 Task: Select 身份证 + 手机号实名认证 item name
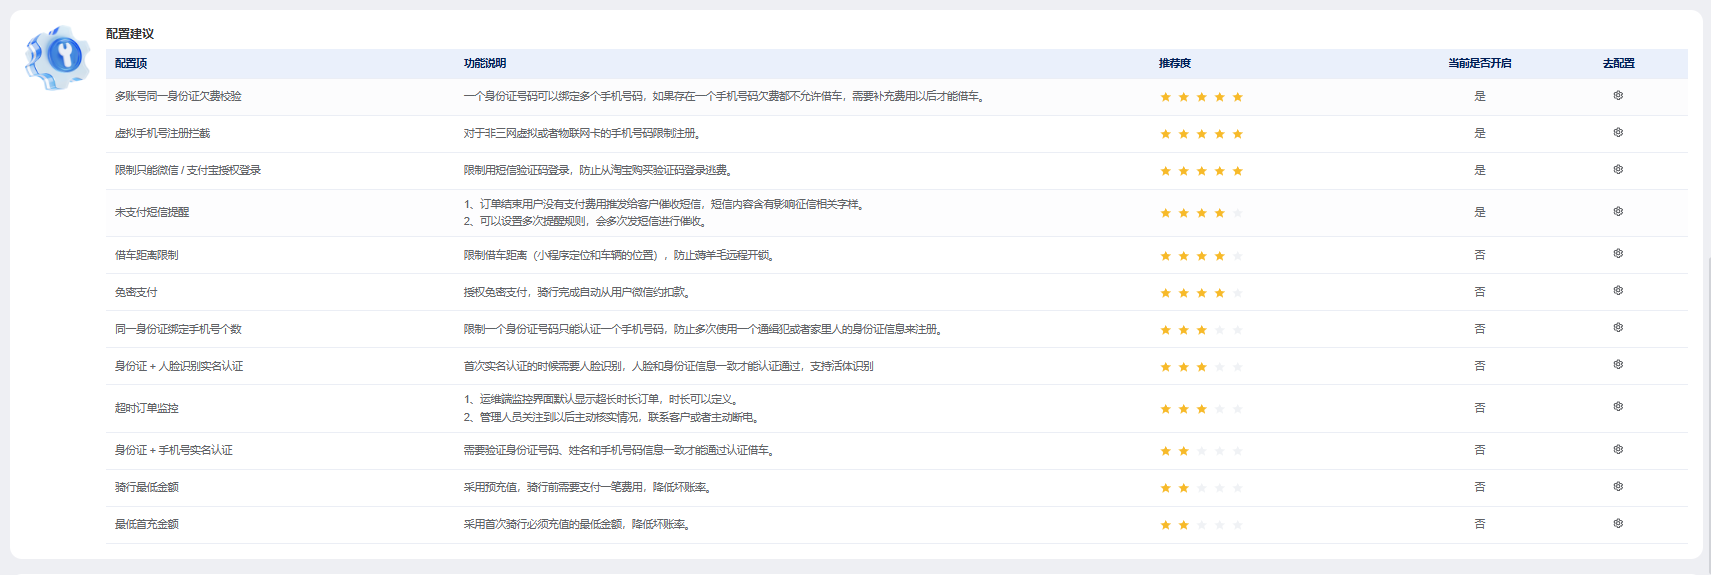(x=174, y=451)
